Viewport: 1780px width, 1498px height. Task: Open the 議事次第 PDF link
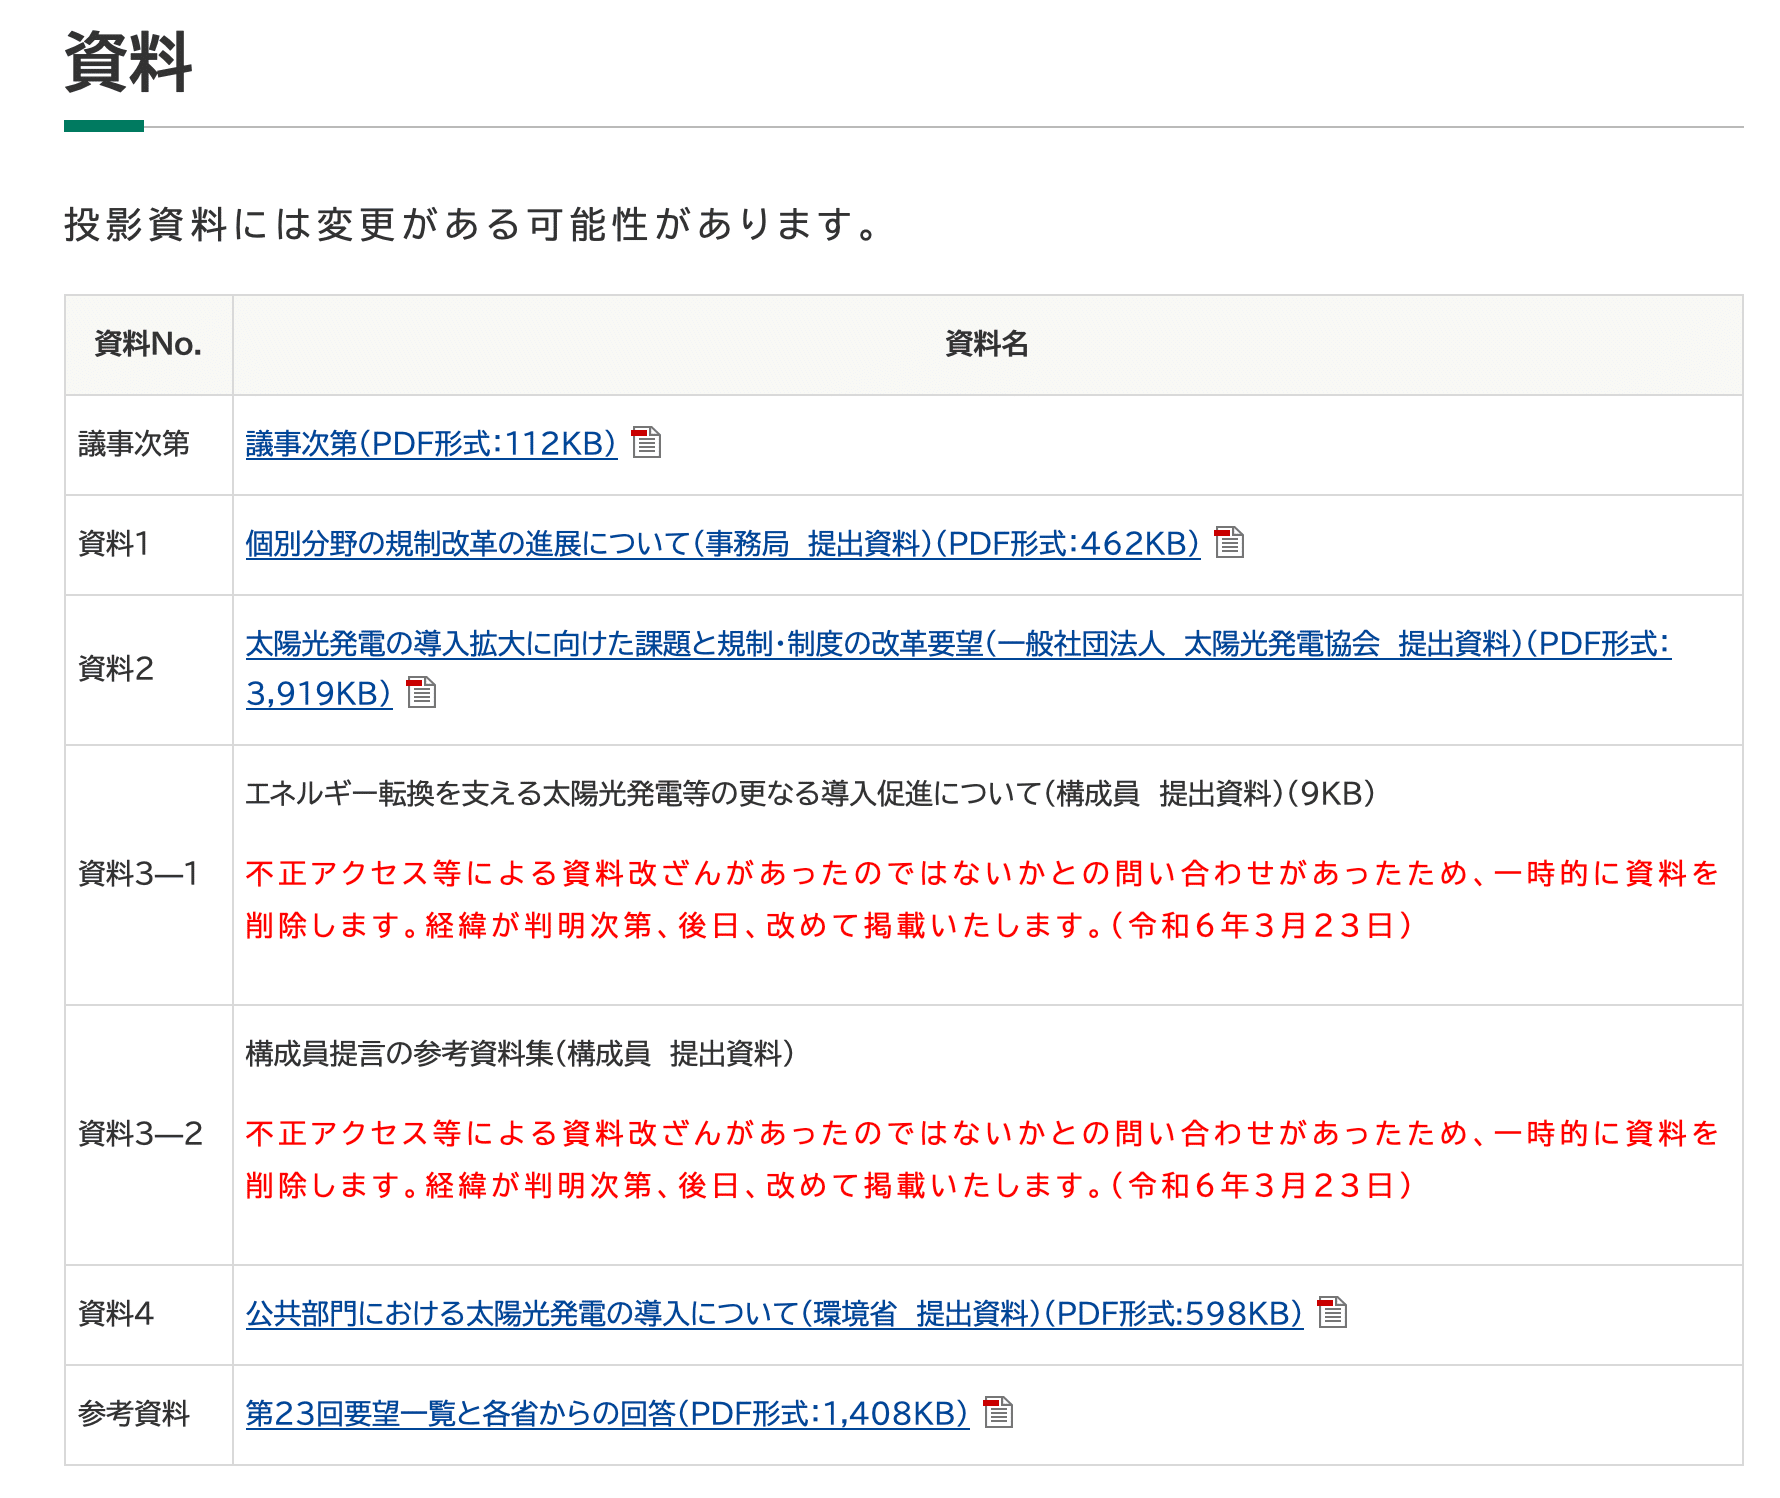pos(431,444)
